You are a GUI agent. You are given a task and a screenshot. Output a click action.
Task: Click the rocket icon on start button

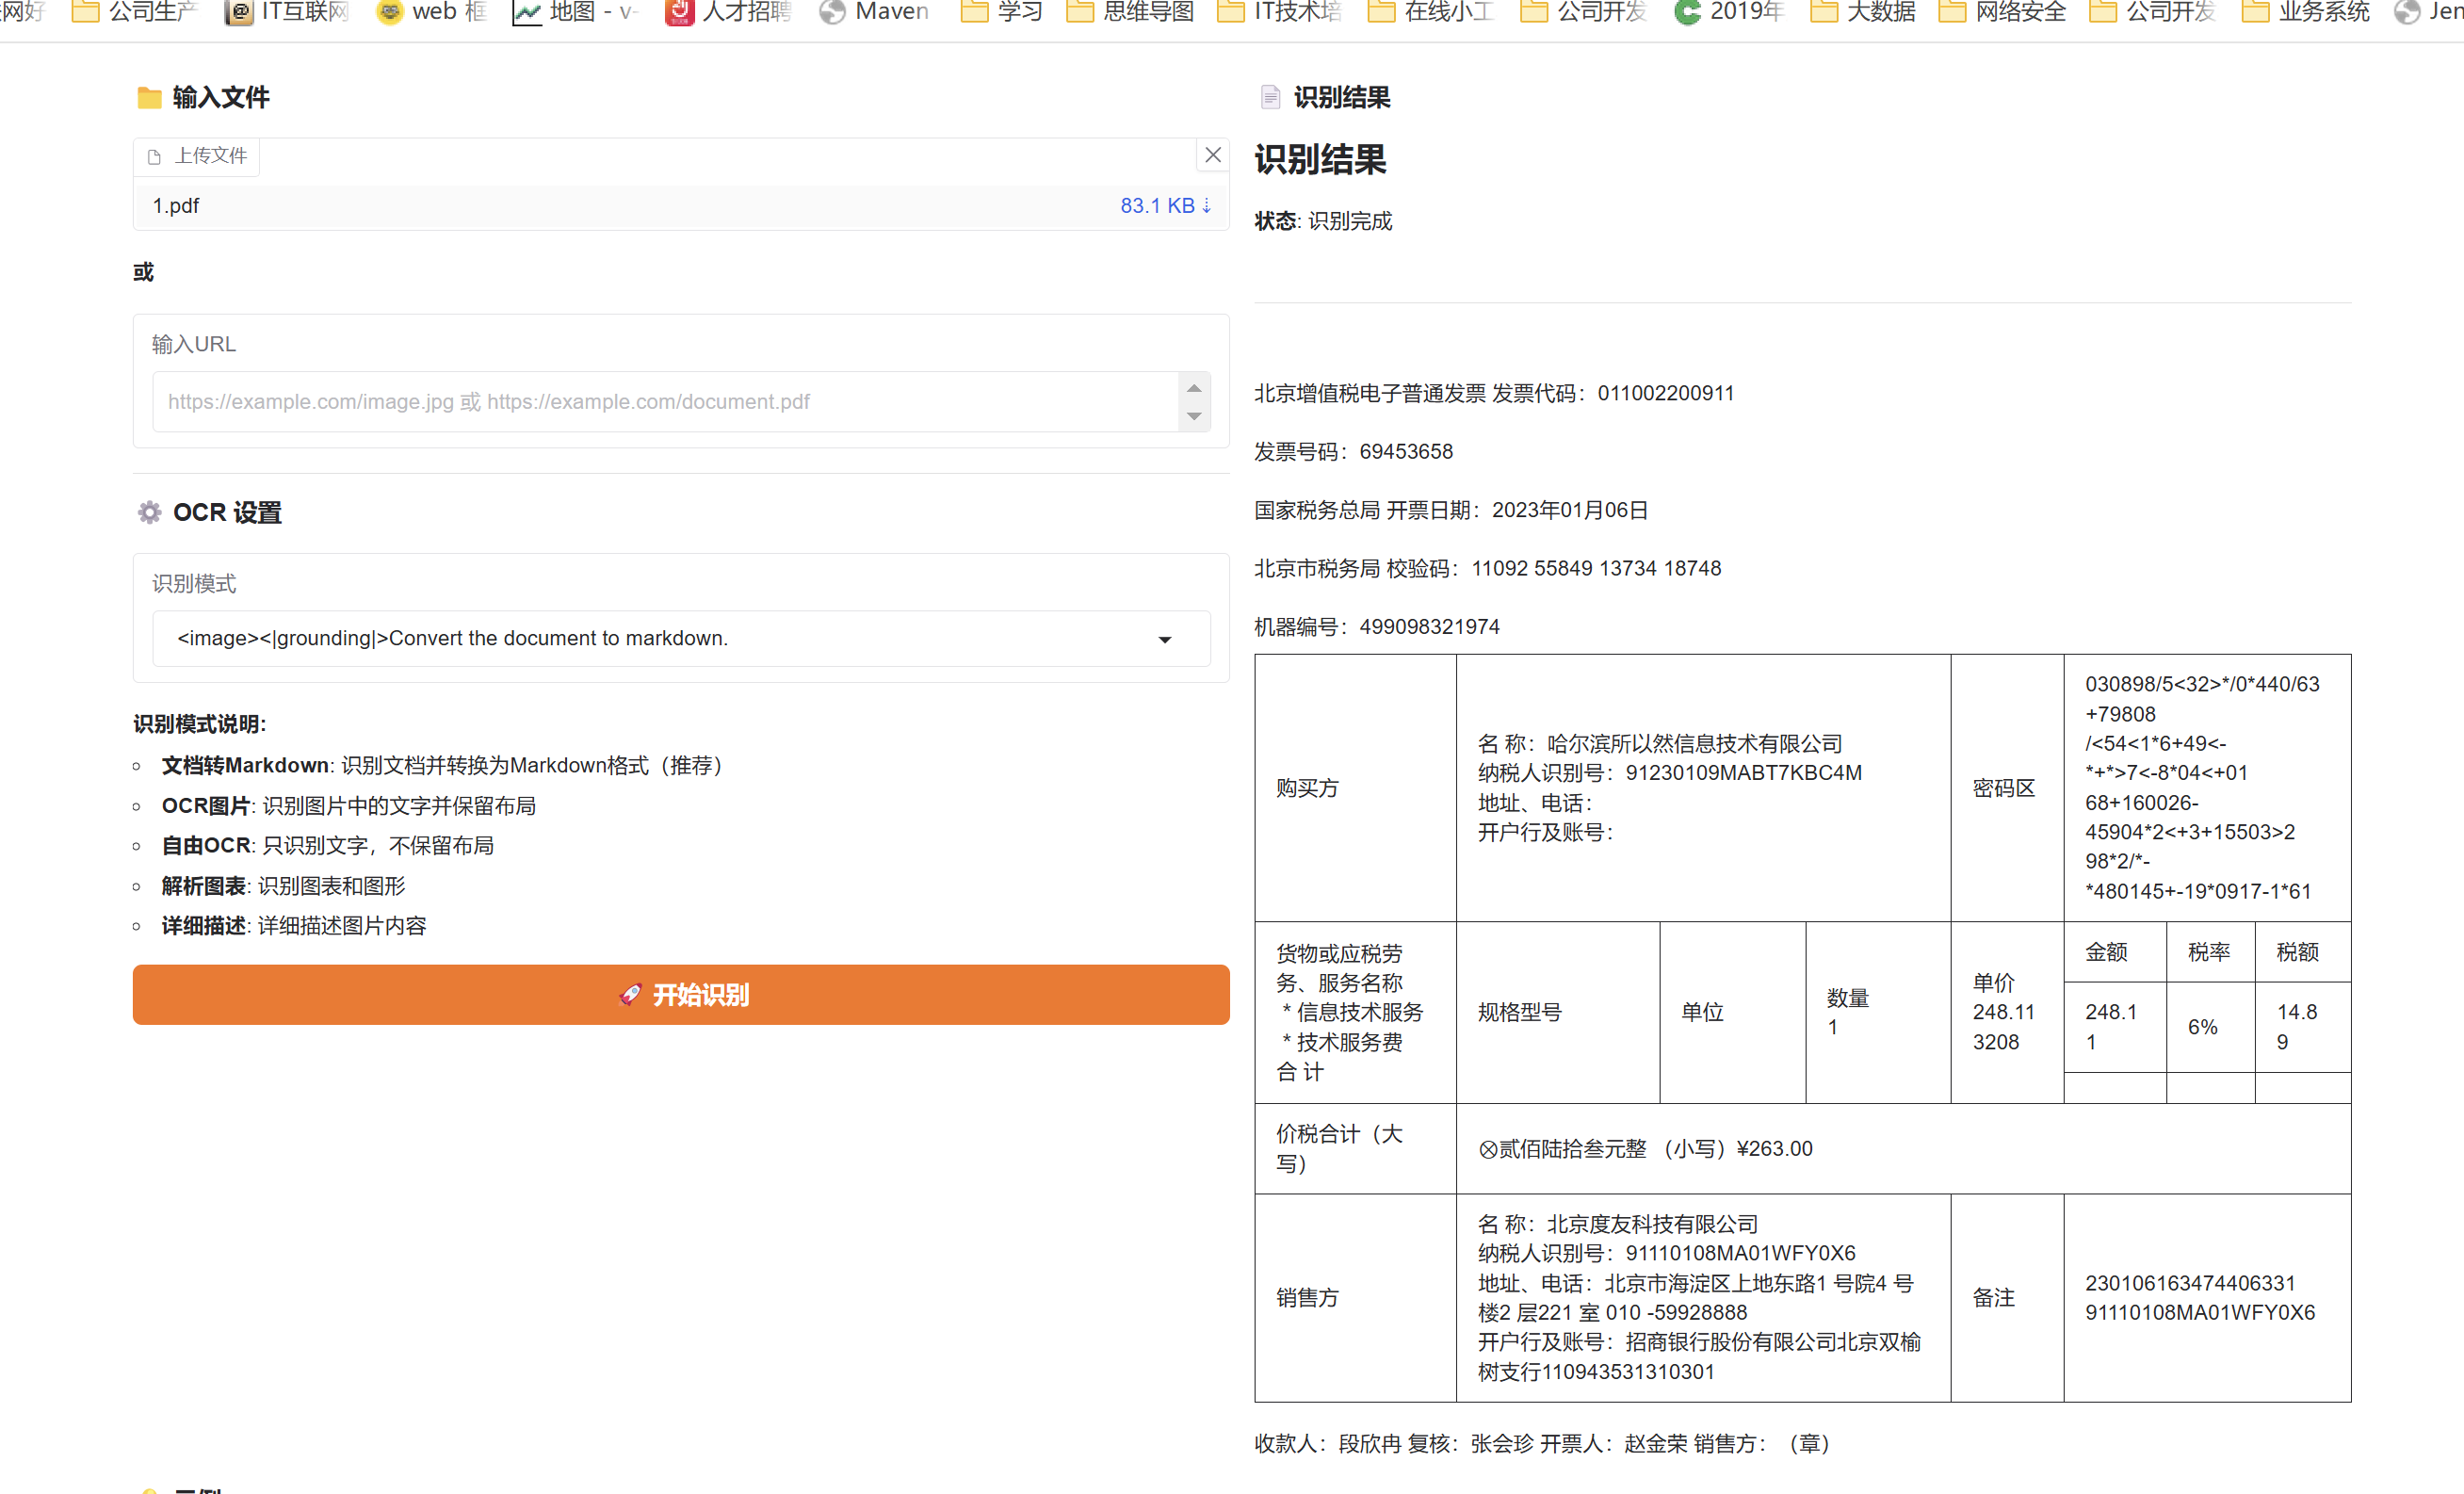[630, 994]
